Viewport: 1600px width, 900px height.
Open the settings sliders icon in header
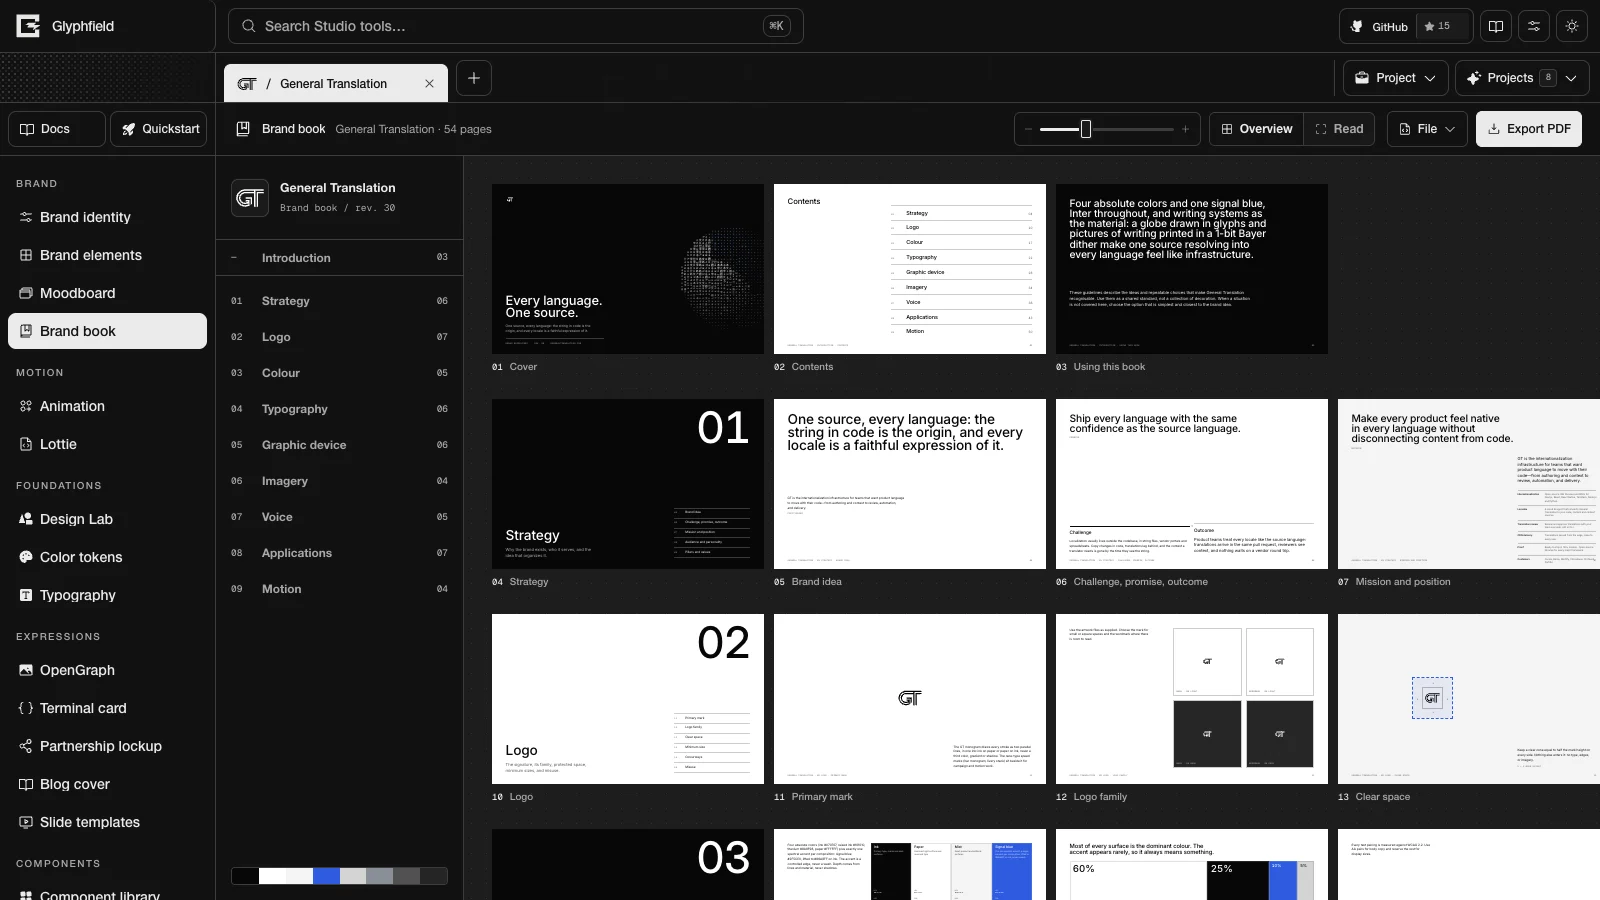(1534, 26)
